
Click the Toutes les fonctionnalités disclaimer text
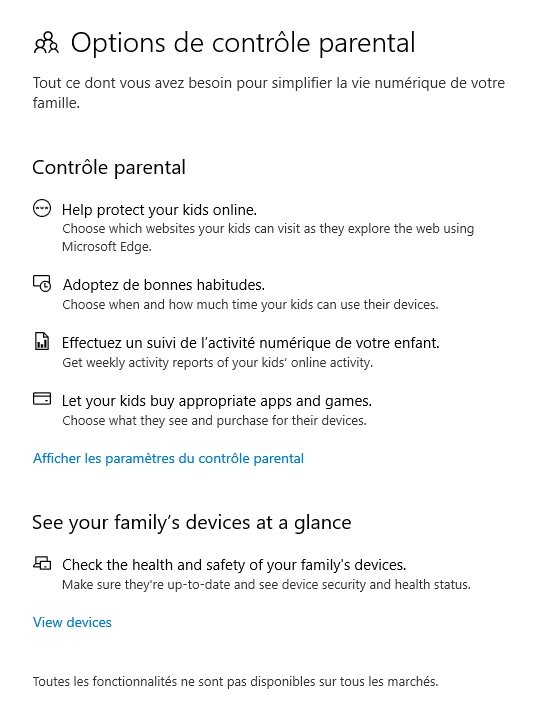tap(235, 682)
